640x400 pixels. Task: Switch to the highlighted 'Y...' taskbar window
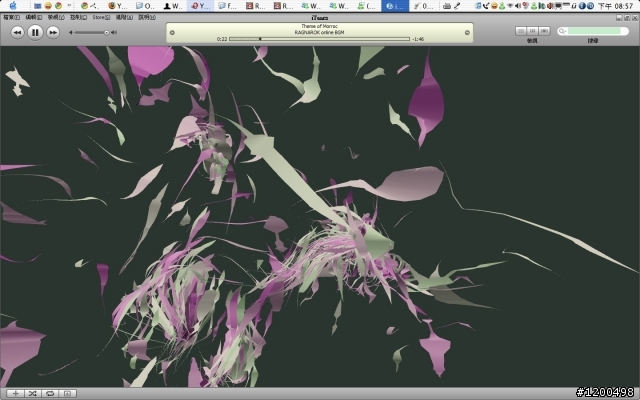coord(200,6)
